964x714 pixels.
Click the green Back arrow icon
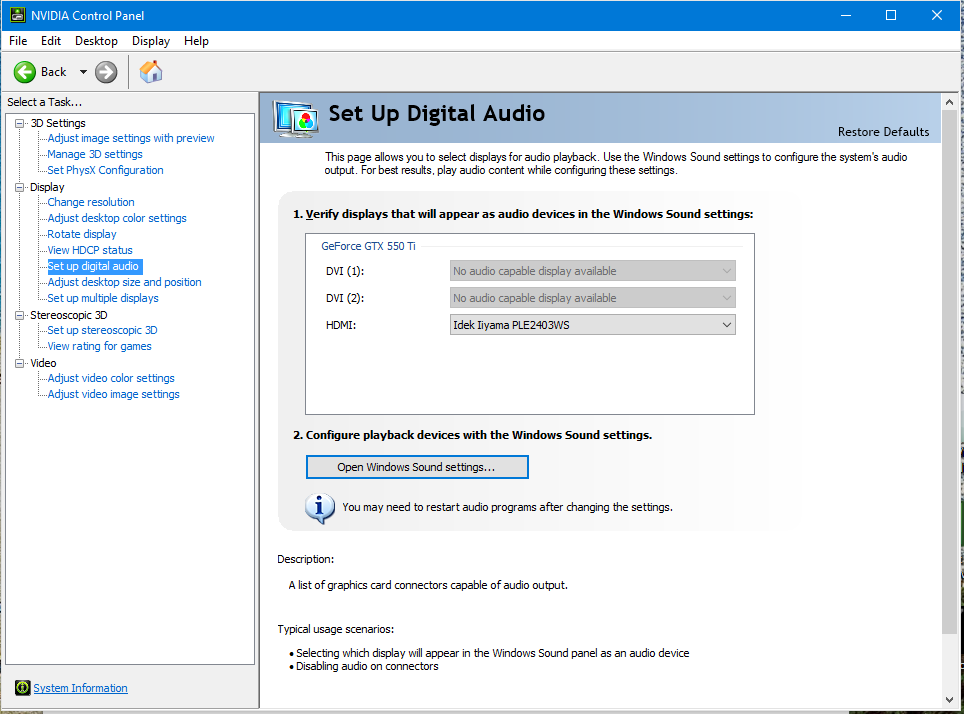25,72
